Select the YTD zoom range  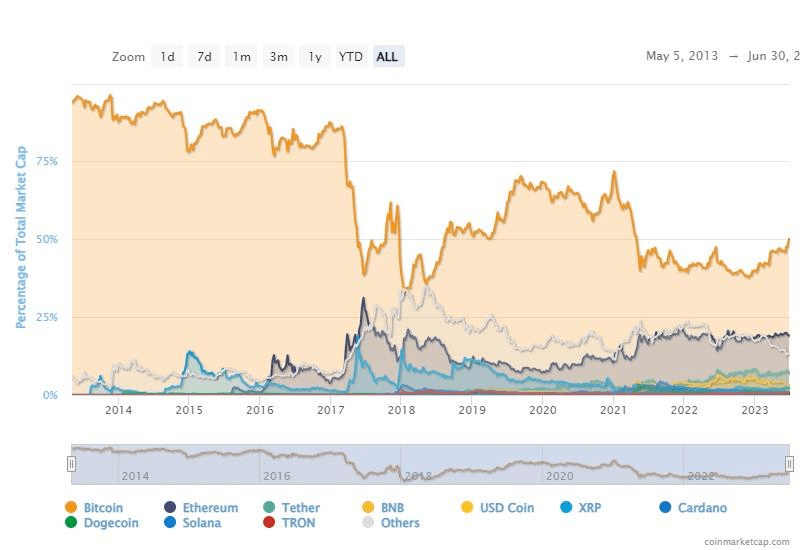click(351, 57)
